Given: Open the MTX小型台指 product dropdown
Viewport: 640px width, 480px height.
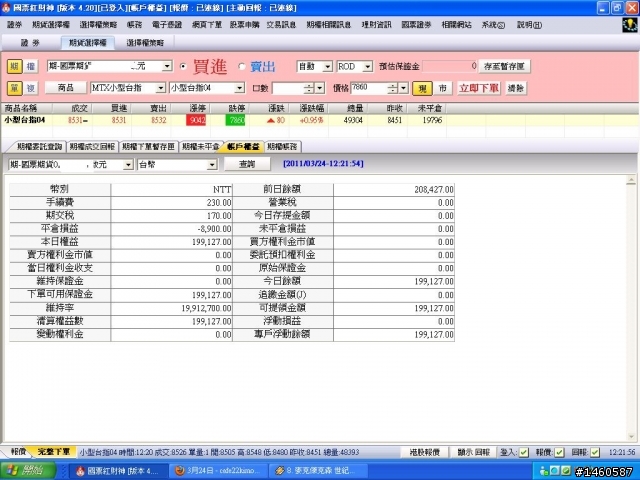Looking at the screenshot, I should point(161,88).
